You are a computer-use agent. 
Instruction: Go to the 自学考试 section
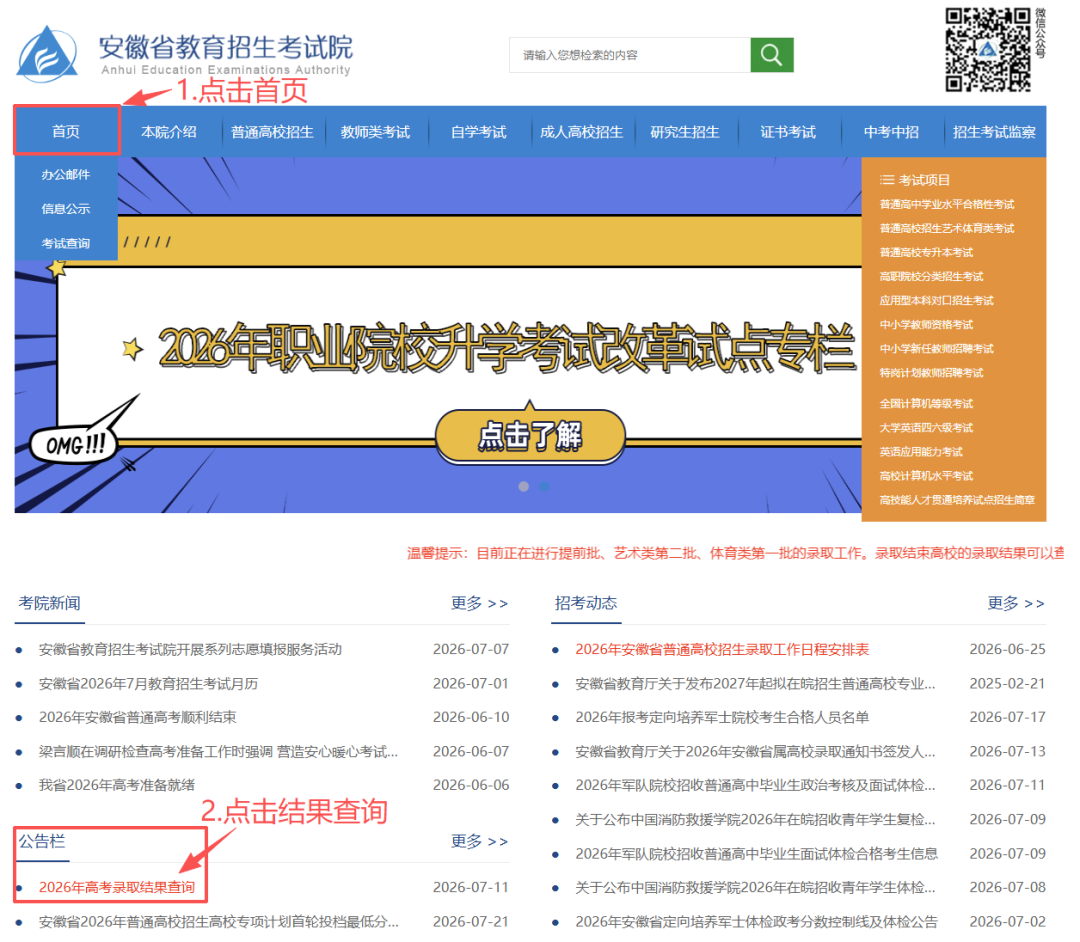tap(479, 132)
